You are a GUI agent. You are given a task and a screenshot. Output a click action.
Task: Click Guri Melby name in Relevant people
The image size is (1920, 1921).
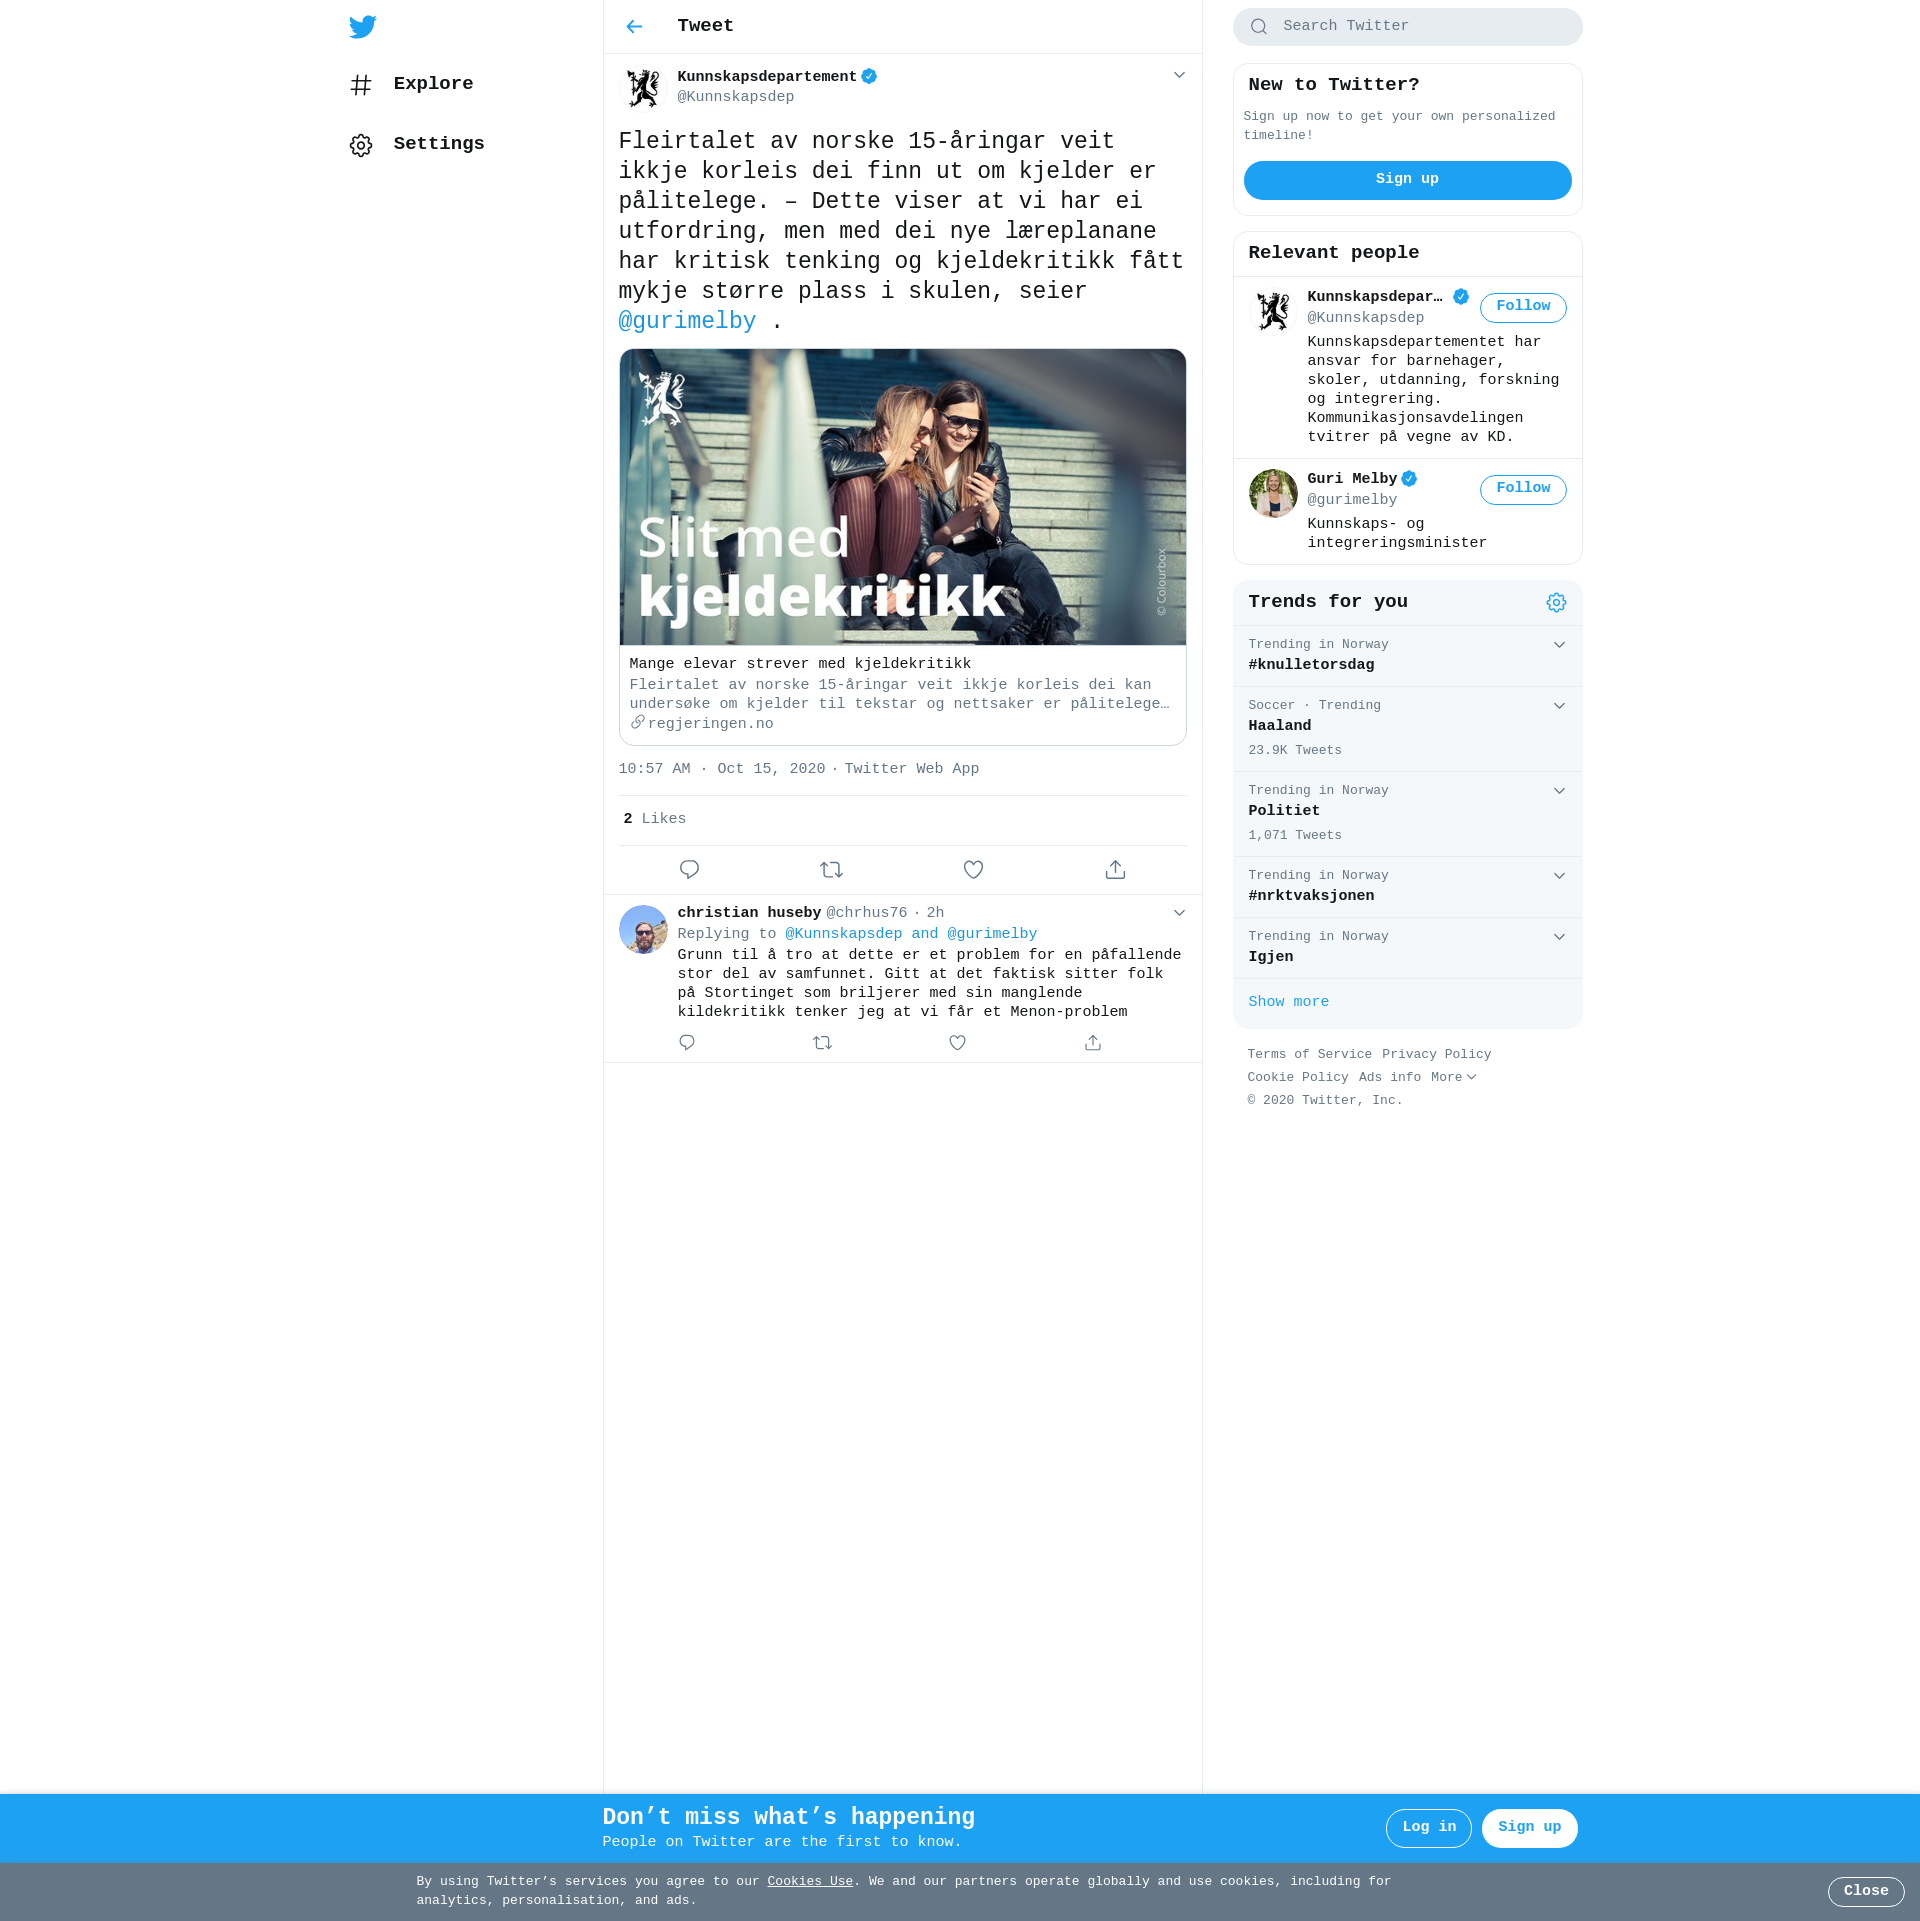[1351, 479]
